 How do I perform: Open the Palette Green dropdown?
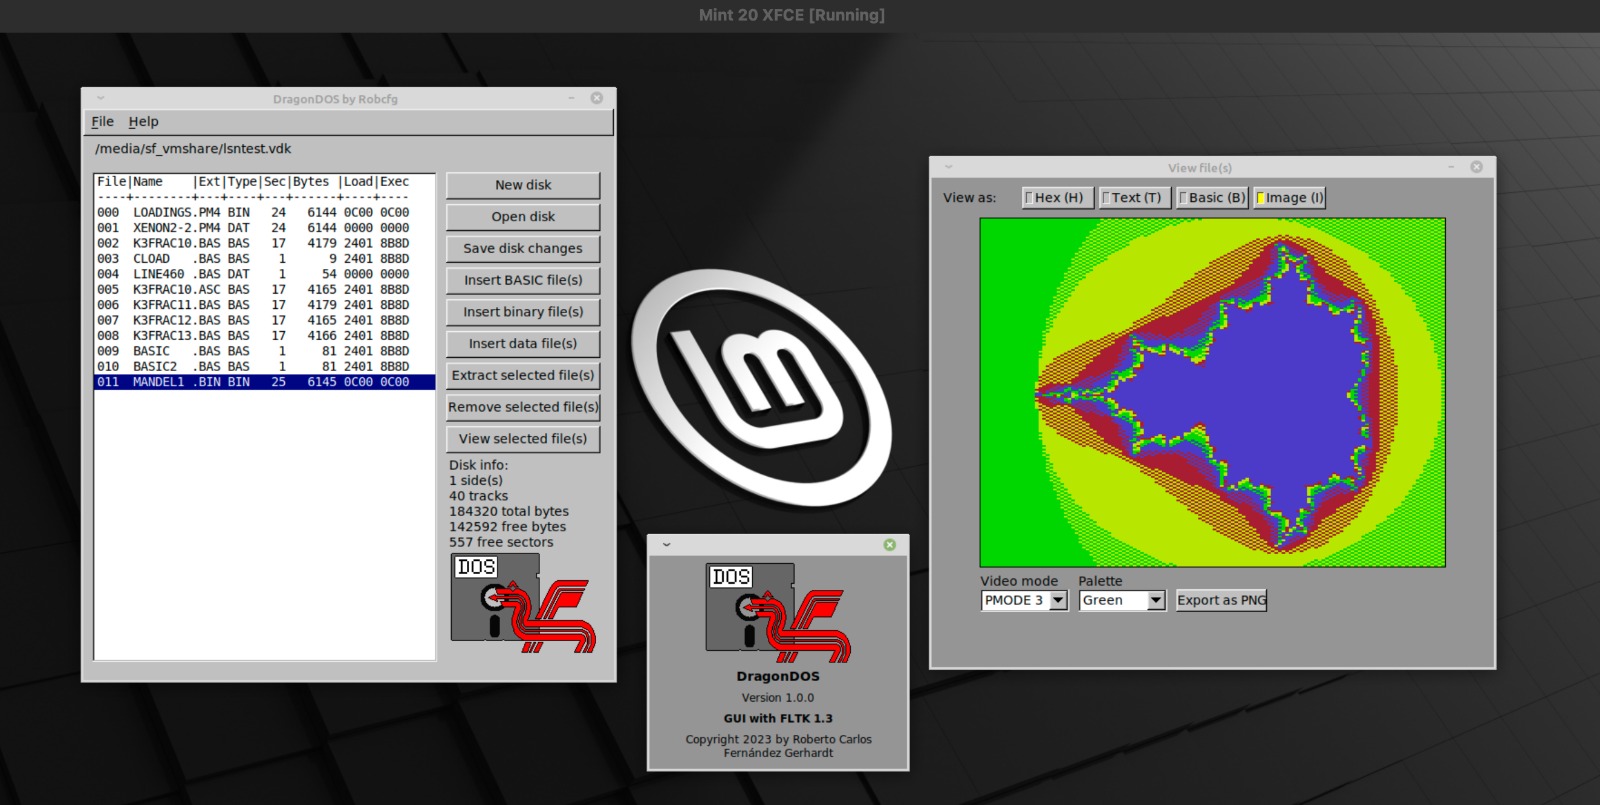[1122, 600]
